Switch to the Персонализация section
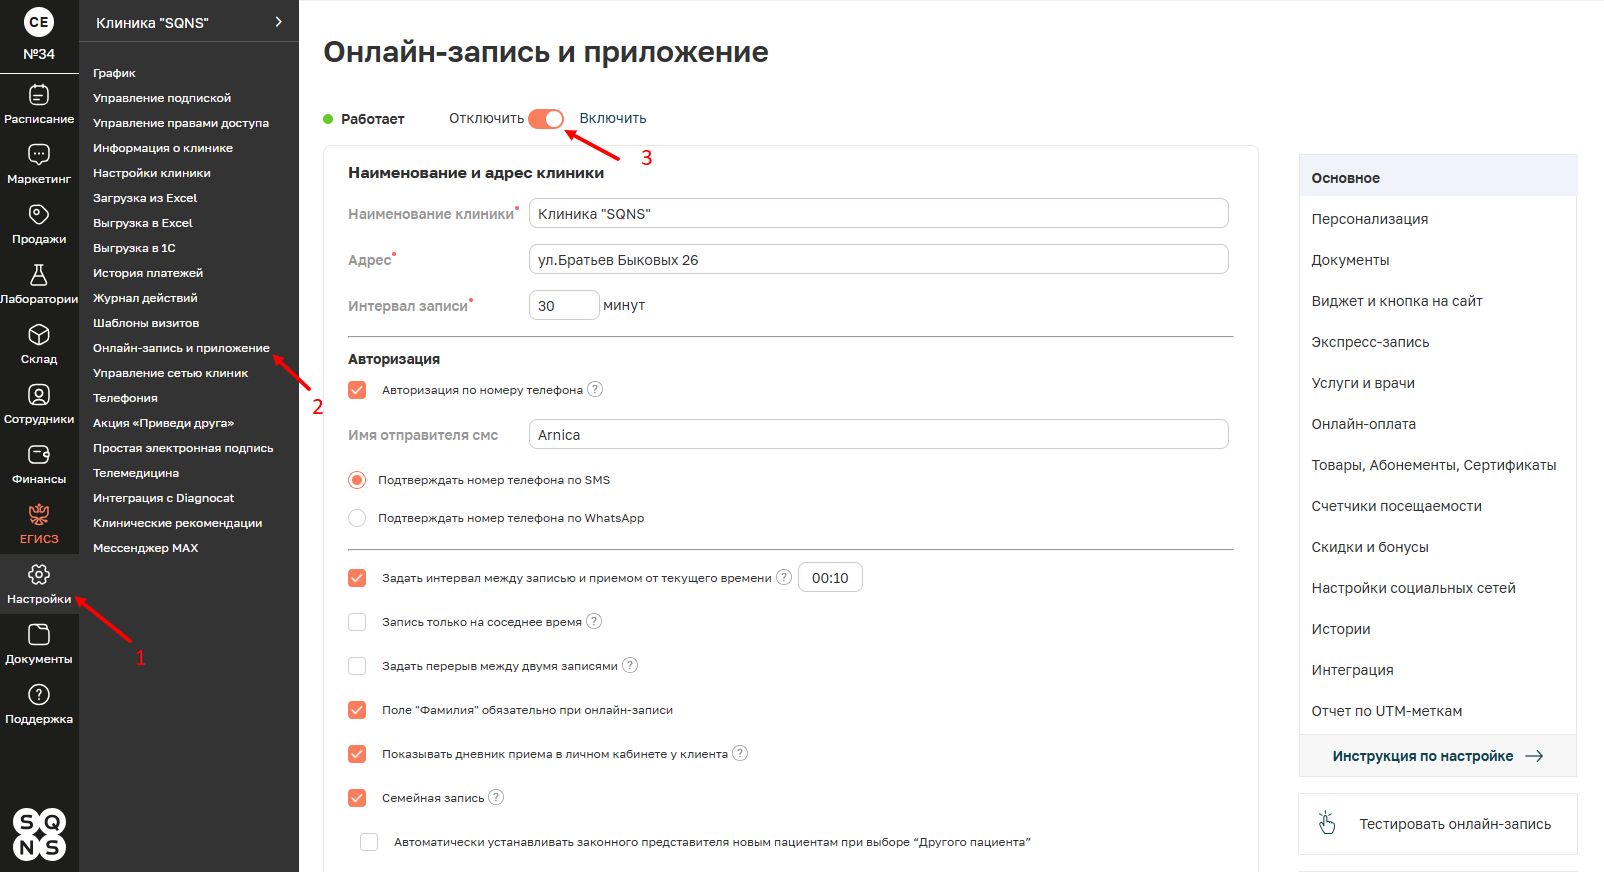The height and width of the screenshot is (872, 1604). coord(1369,219)
